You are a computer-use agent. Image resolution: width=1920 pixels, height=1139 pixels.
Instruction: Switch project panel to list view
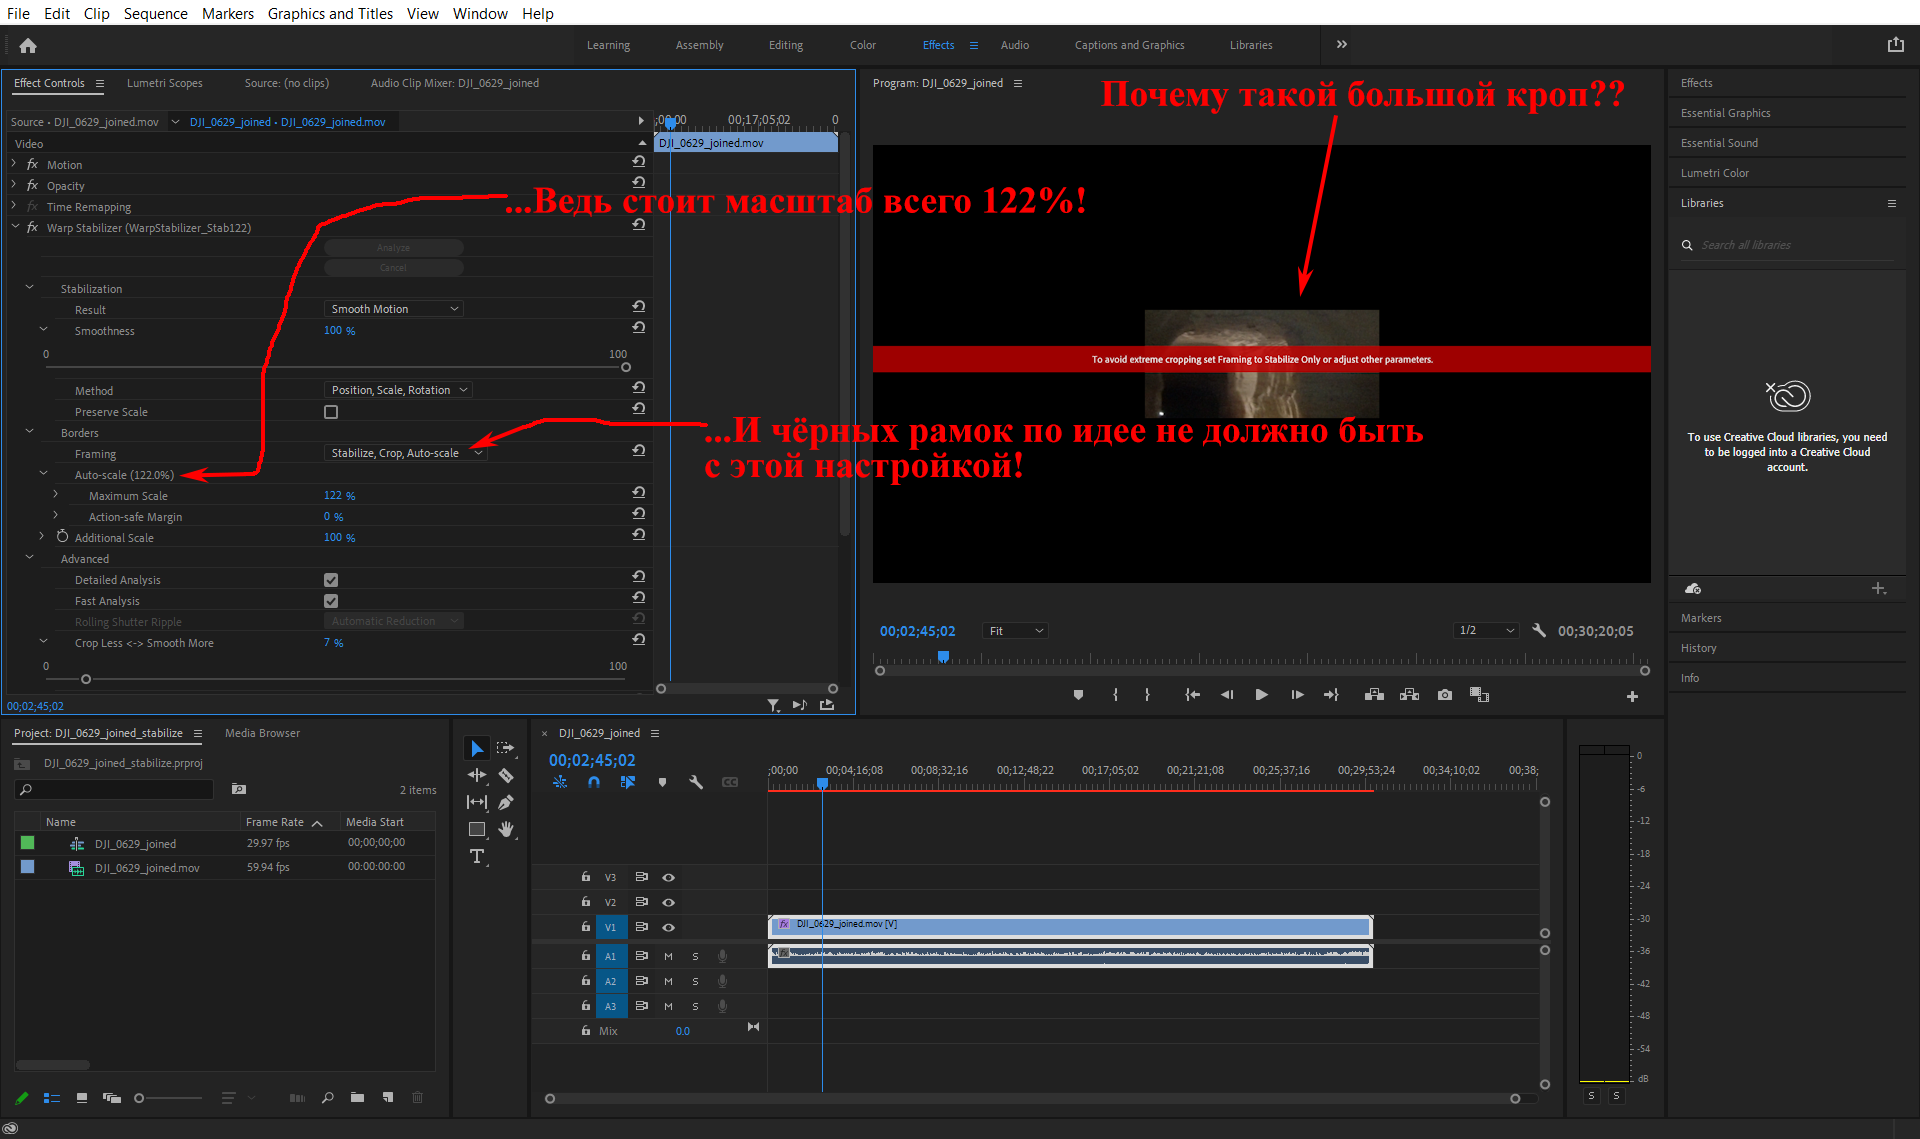(52, 1097)
